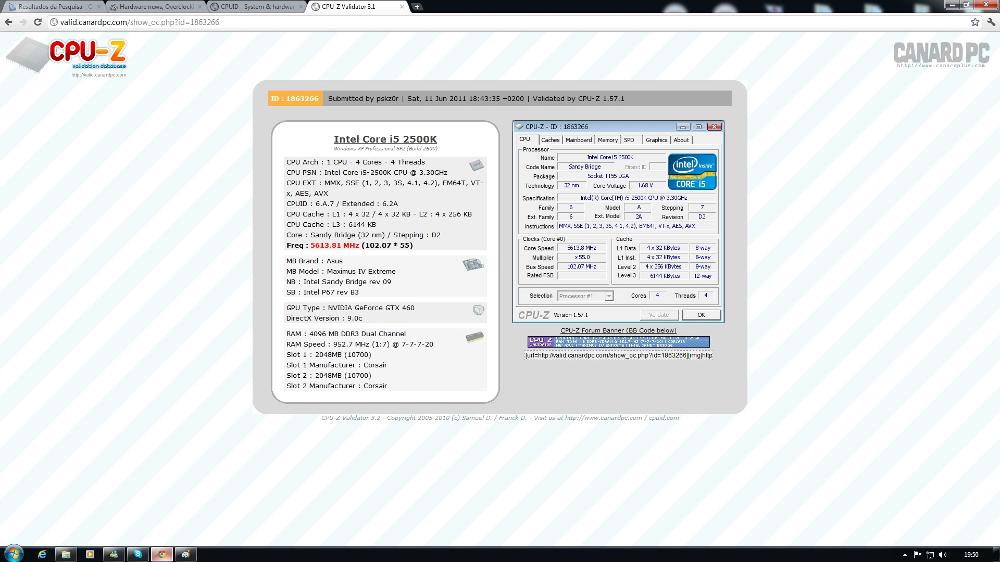
Task: Click the Multiplier x55.0 value field
Action: pos(582,257)
